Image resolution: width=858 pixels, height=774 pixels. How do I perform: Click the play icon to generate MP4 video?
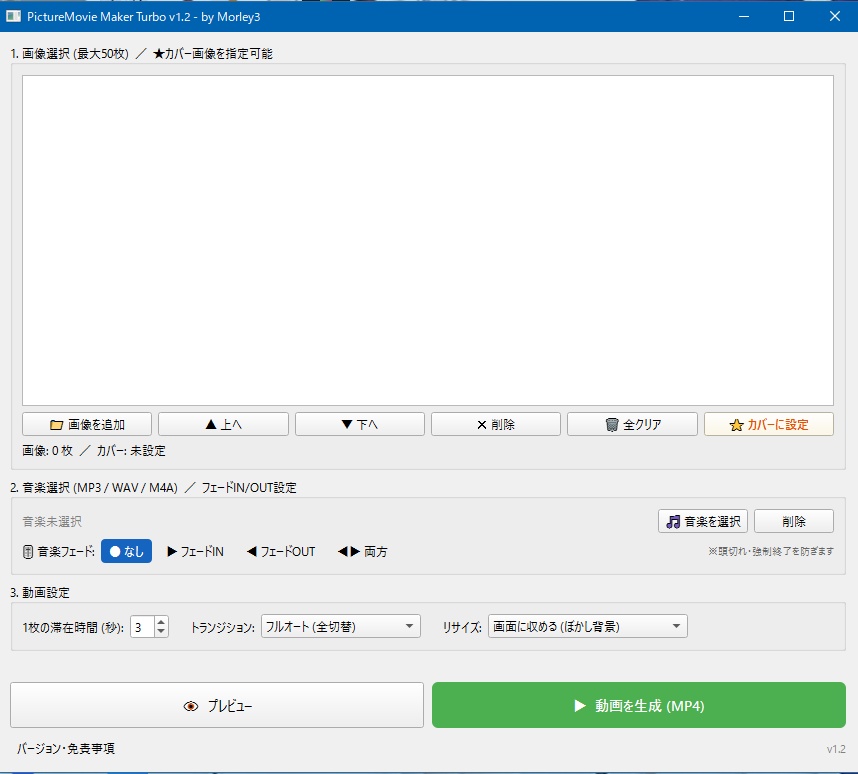[578, 705]
